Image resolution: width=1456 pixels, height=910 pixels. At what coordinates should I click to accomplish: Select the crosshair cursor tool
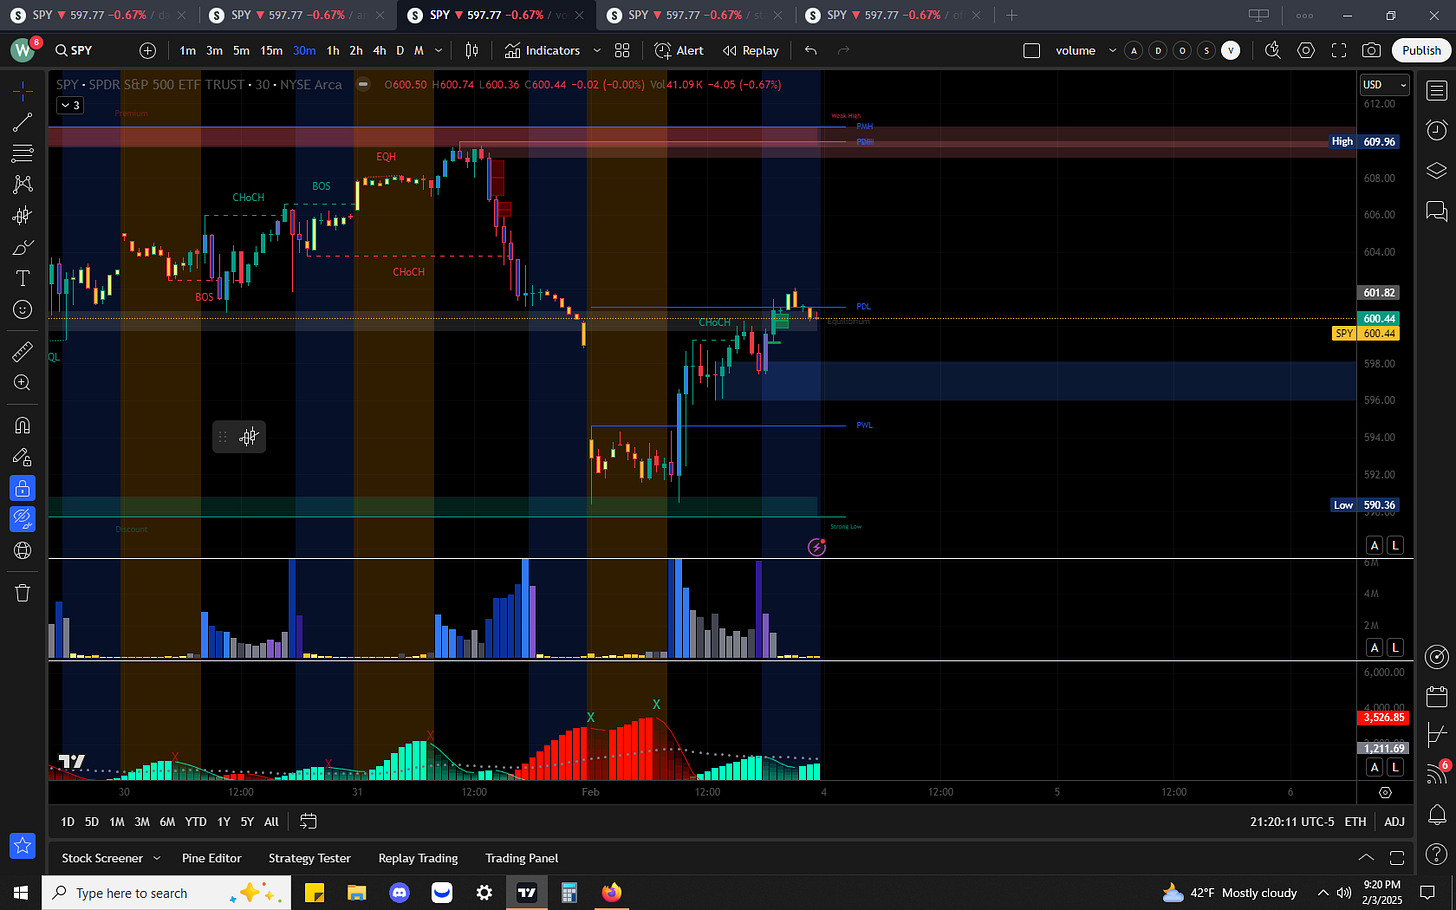[22, 91]
